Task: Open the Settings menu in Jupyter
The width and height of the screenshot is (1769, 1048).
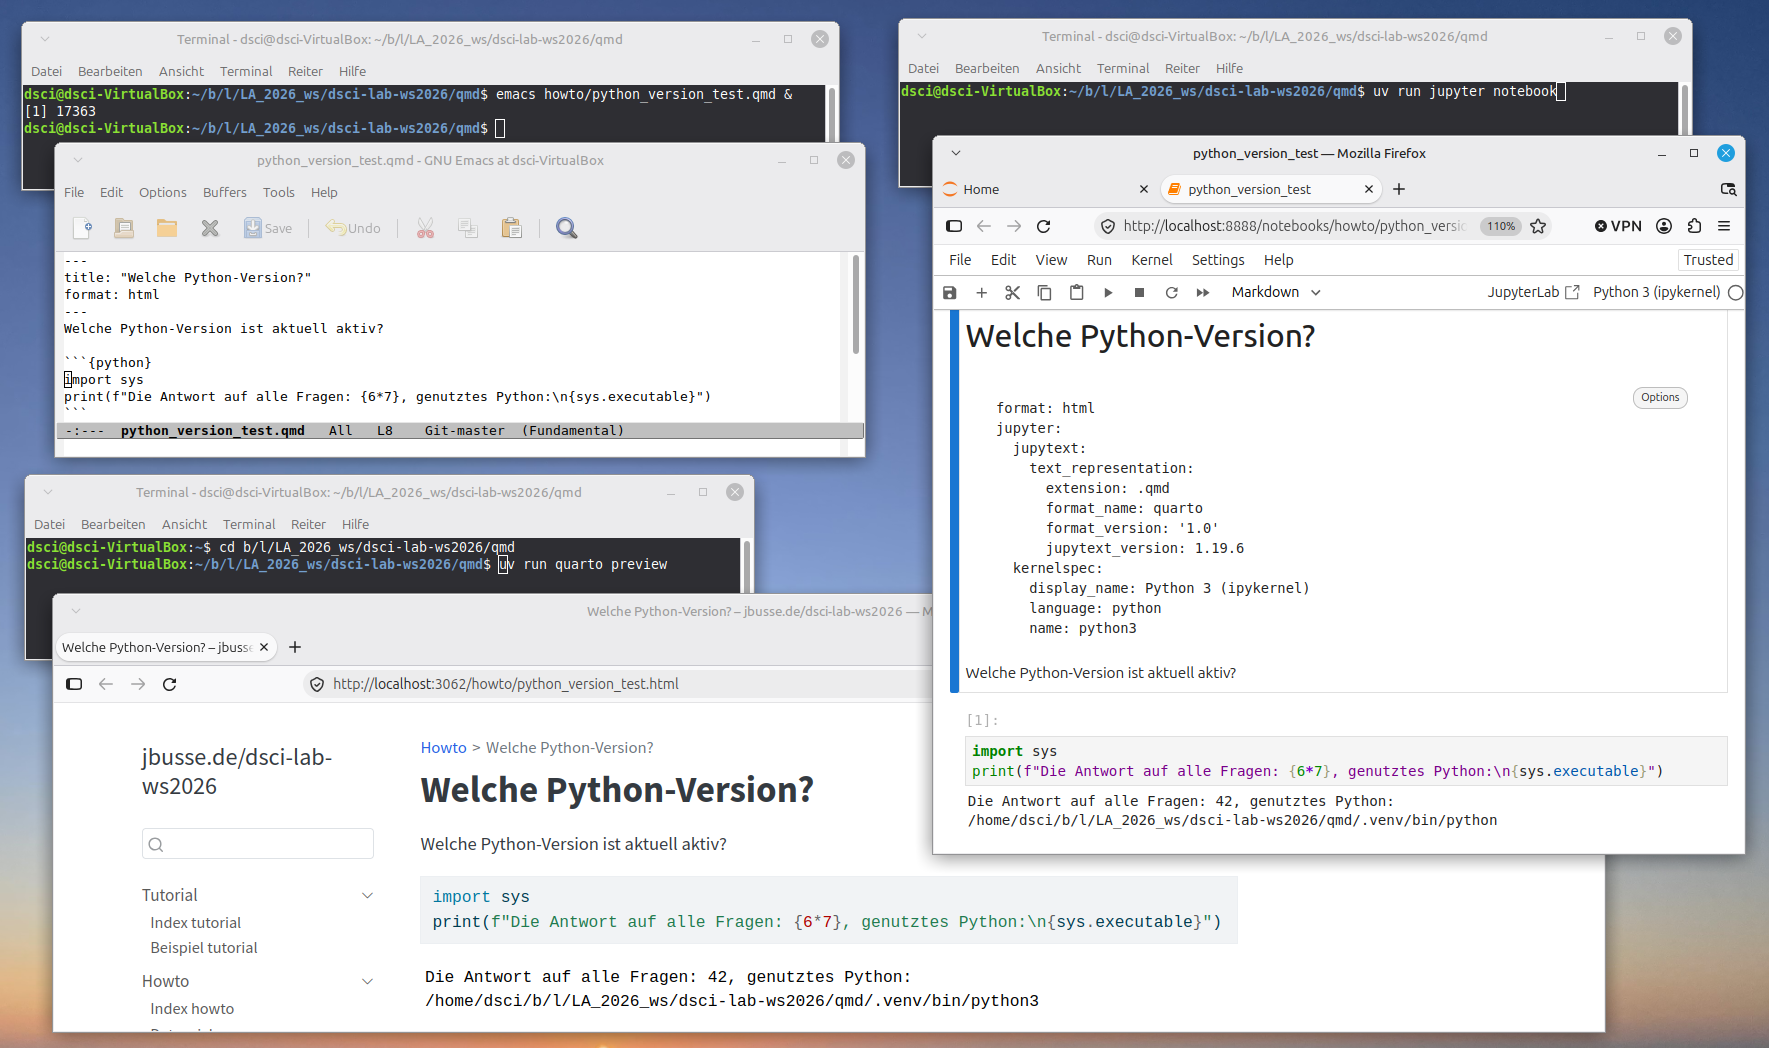Action: pos(1218,260)
